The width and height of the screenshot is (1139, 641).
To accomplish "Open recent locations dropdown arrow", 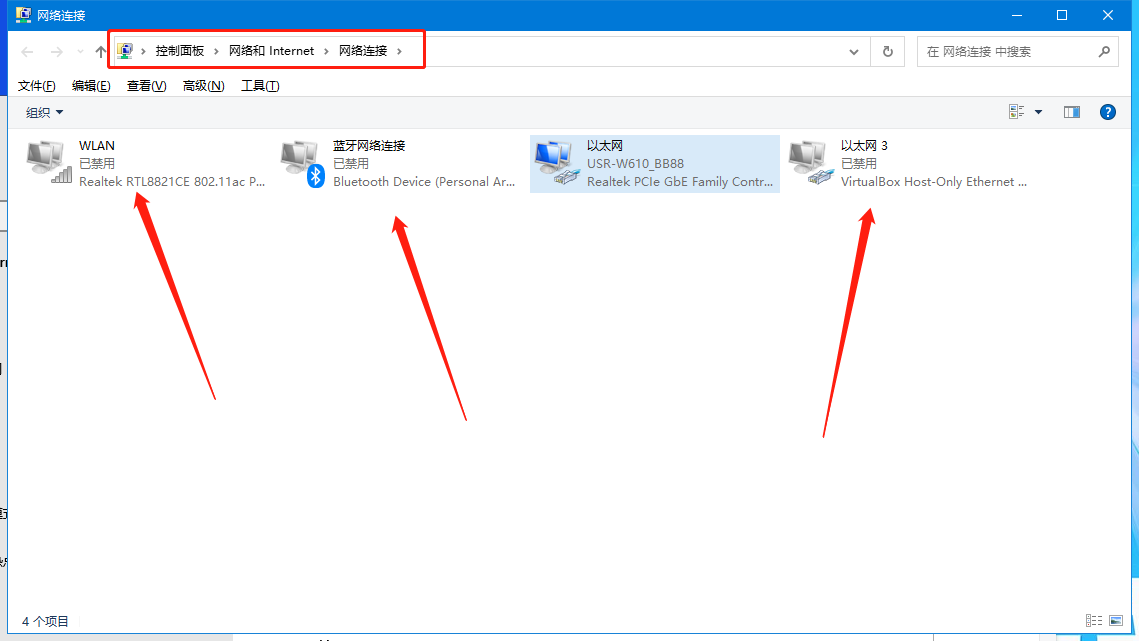I will pyautogui.click(x=80, y=52).
